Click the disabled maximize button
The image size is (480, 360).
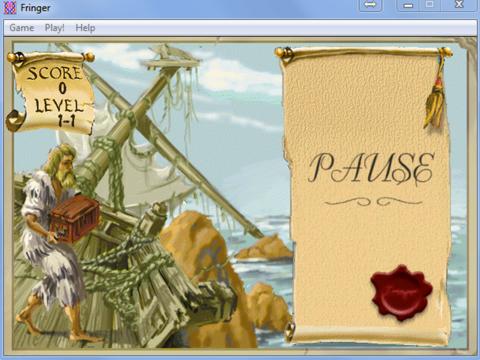click(x=430, y=5)
